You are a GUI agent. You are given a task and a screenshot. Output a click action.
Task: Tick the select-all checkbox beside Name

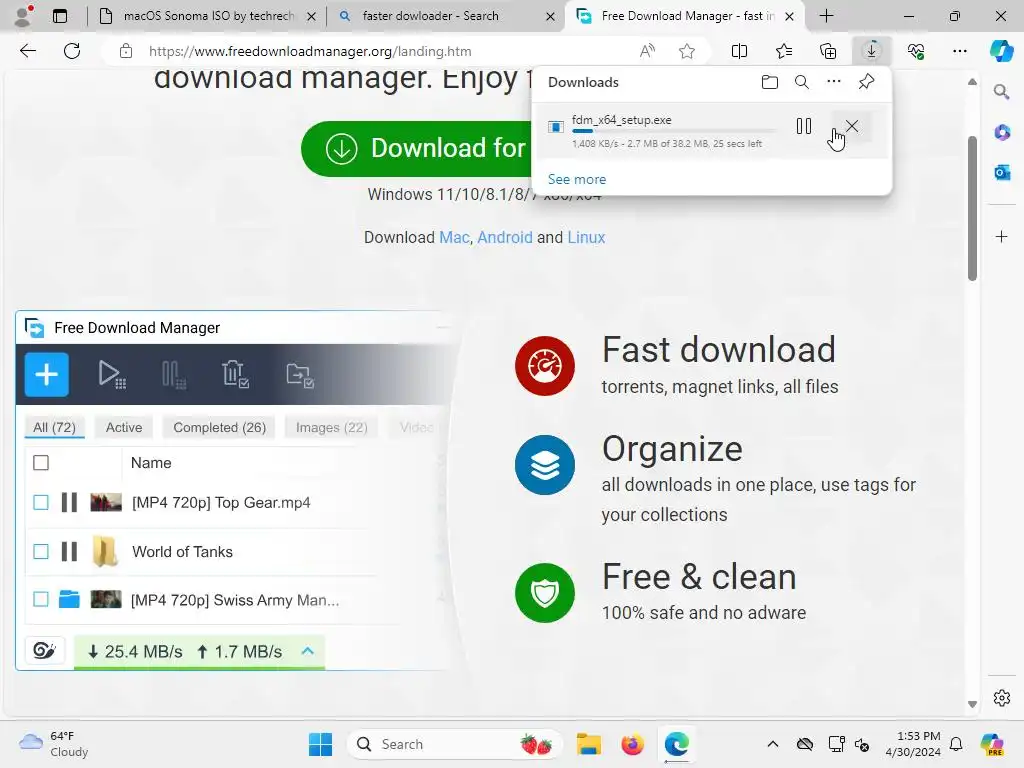41,463
